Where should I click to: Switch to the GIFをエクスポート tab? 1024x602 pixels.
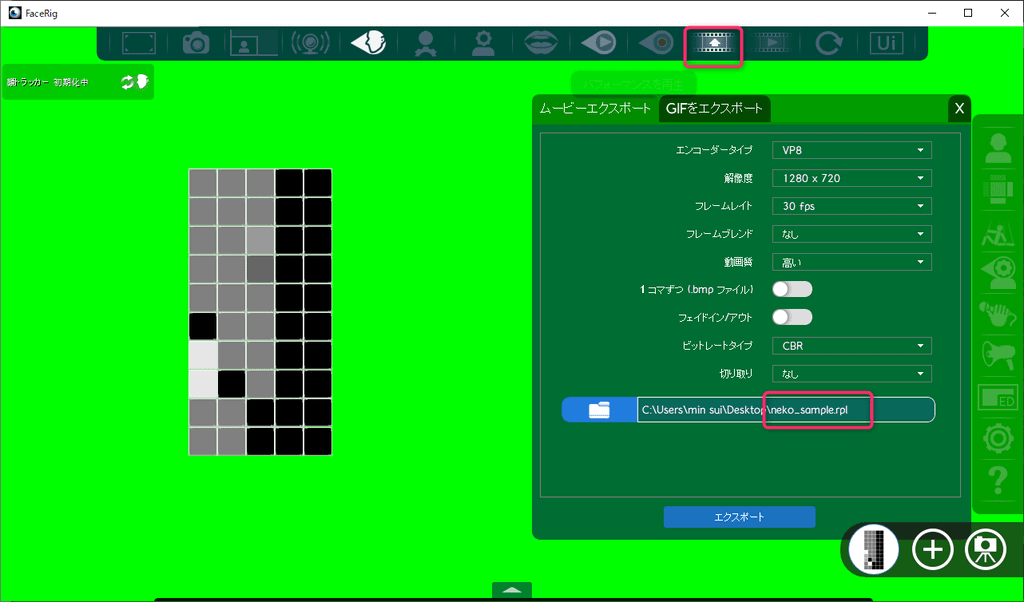click(714, 108)
